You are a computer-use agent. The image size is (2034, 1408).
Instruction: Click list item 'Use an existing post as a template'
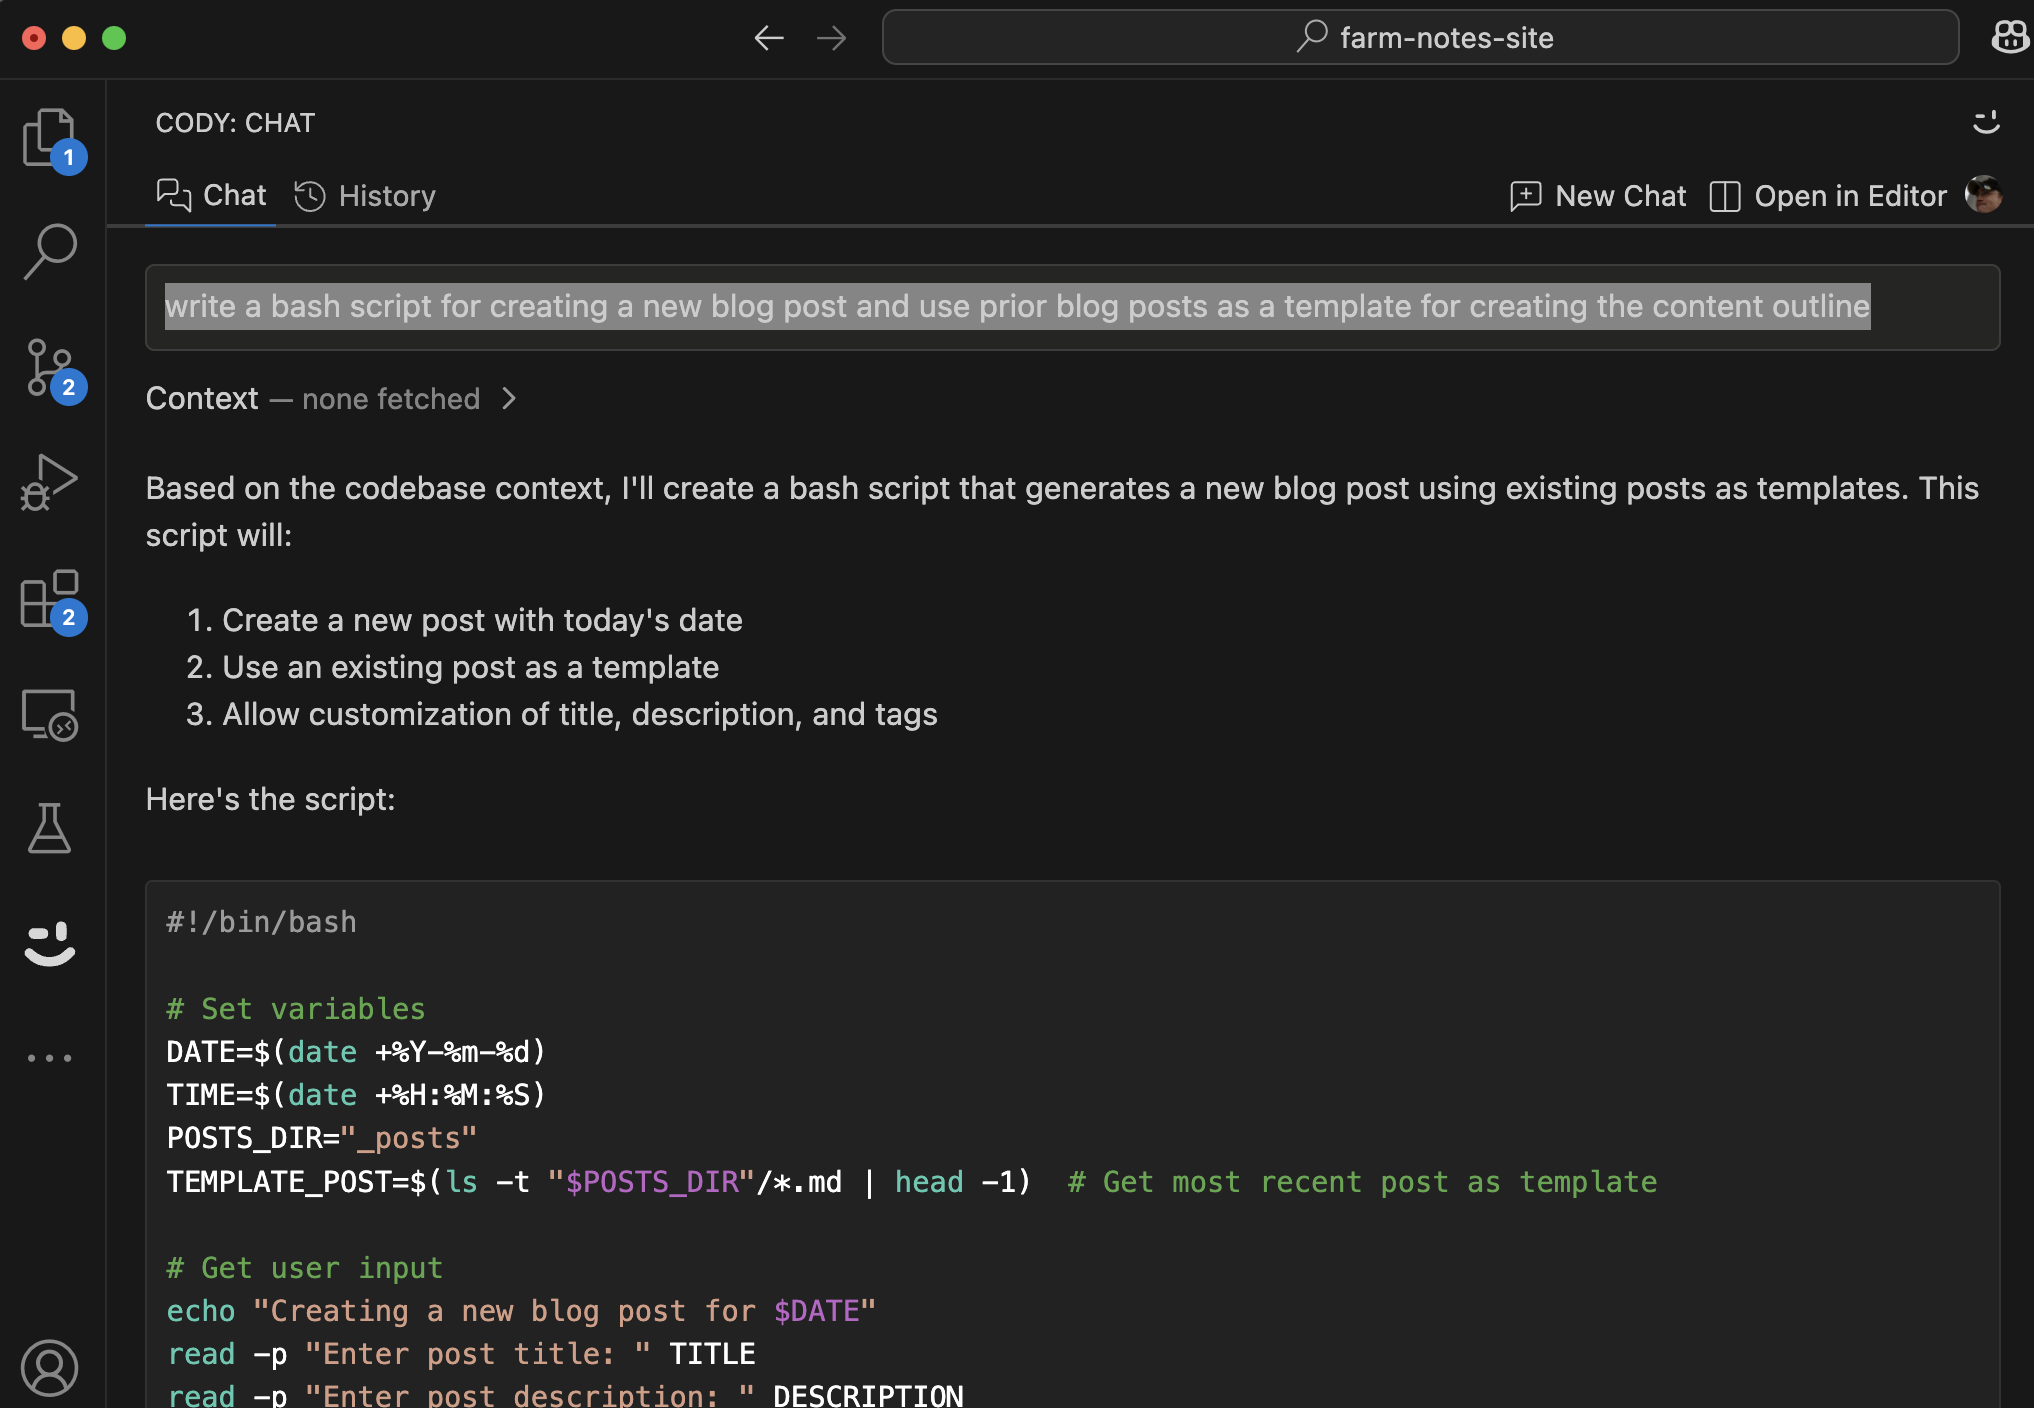point(470,667)
